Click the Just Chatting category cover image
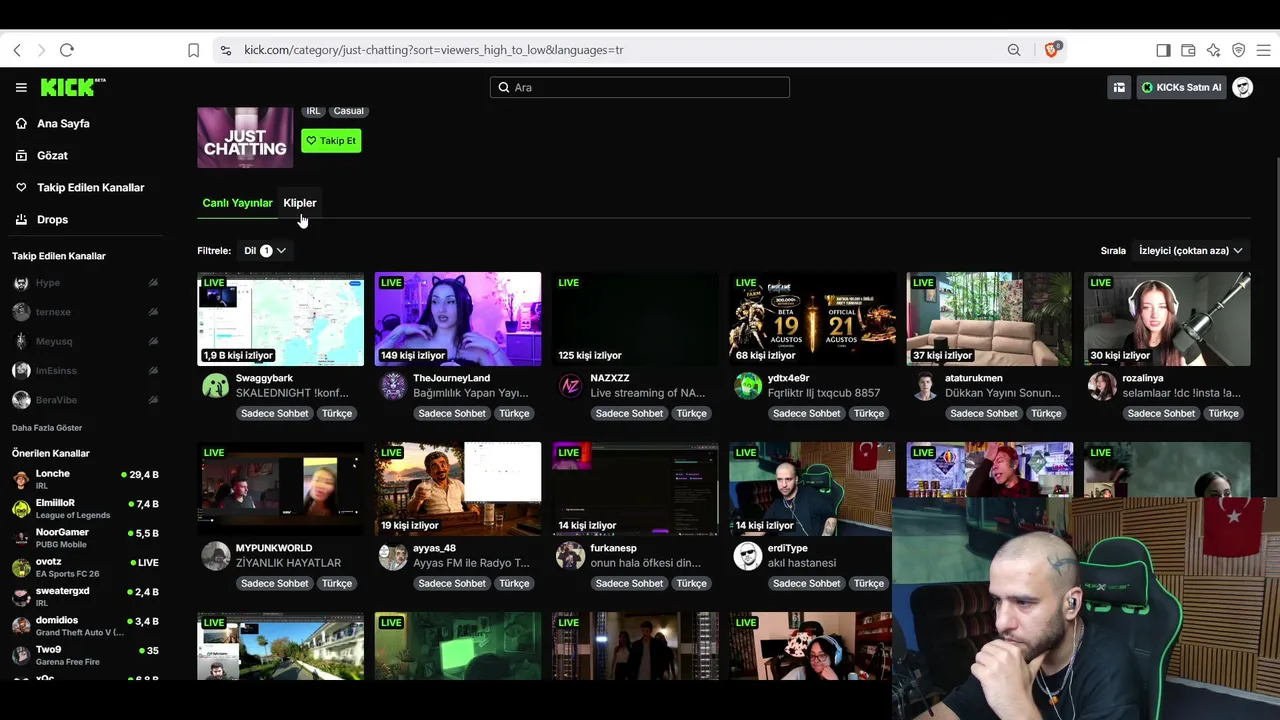Viewport: 1280px width, 720px height. tap(245, 137)
